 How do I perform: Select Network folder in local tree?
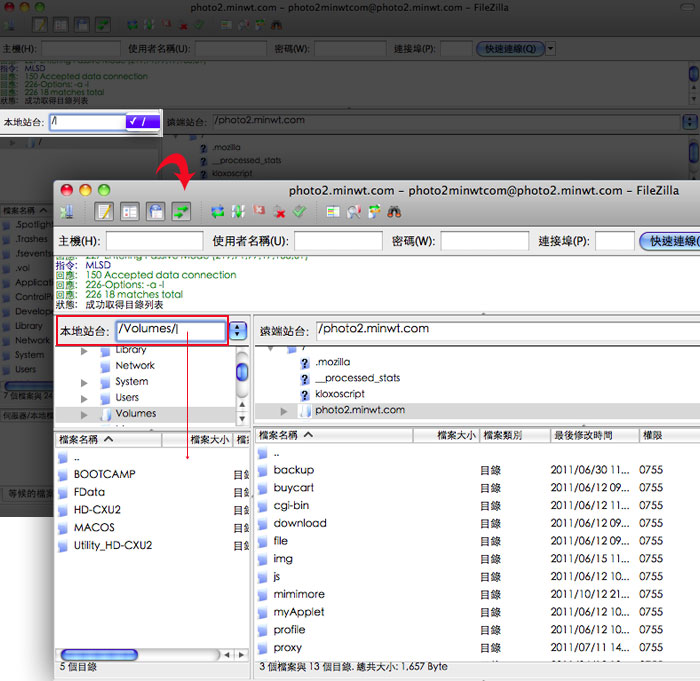[x=135, y=365]
